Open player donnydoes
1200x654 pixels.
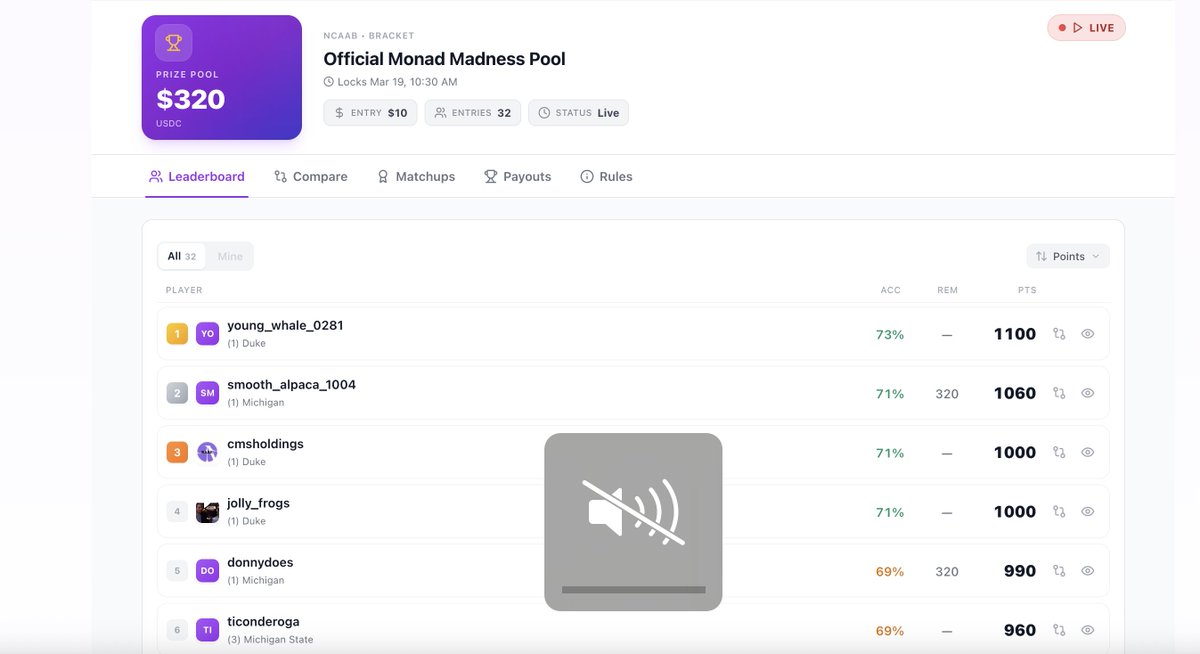point(260,562)
